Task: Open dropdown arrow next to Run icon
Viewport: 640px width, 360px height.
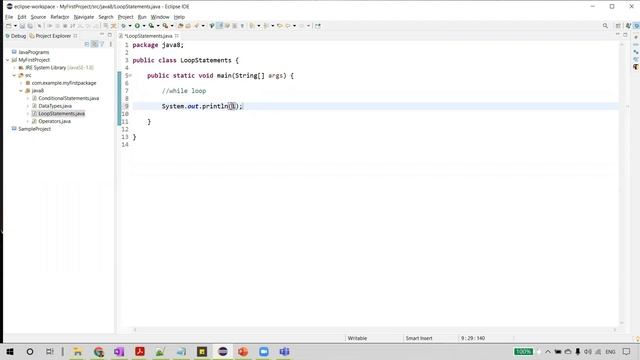Action: tap(144, 26)
